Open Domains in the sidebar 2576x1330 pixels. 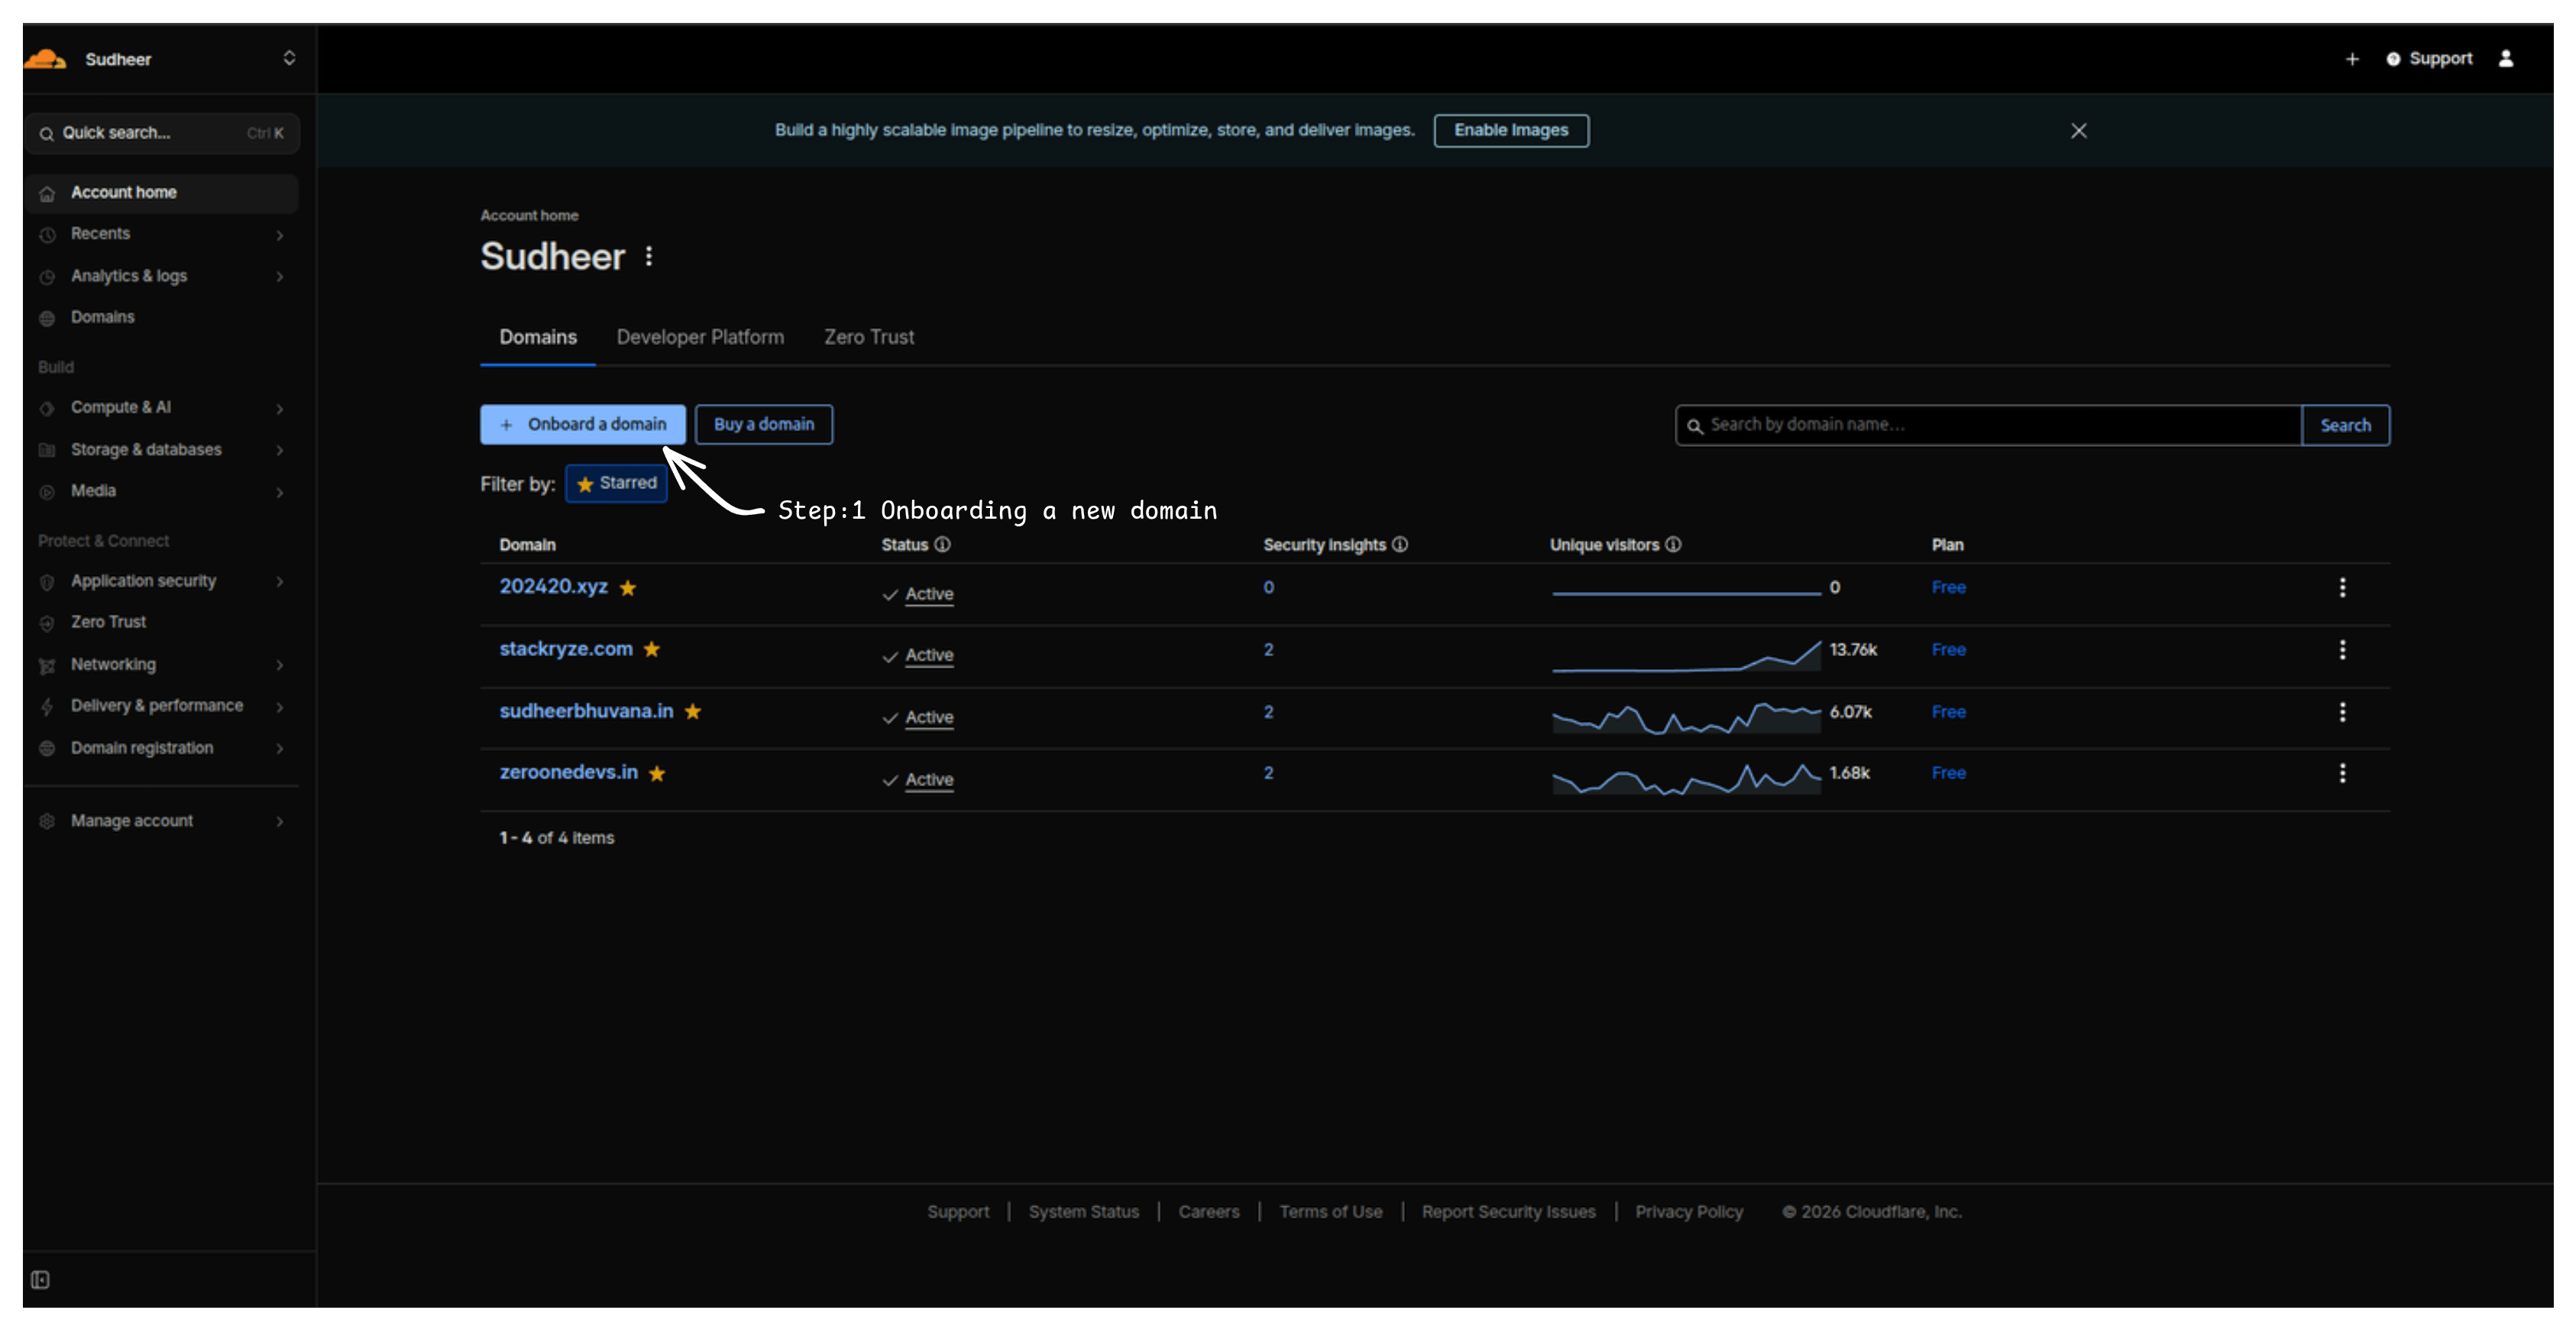pos(102,317)
